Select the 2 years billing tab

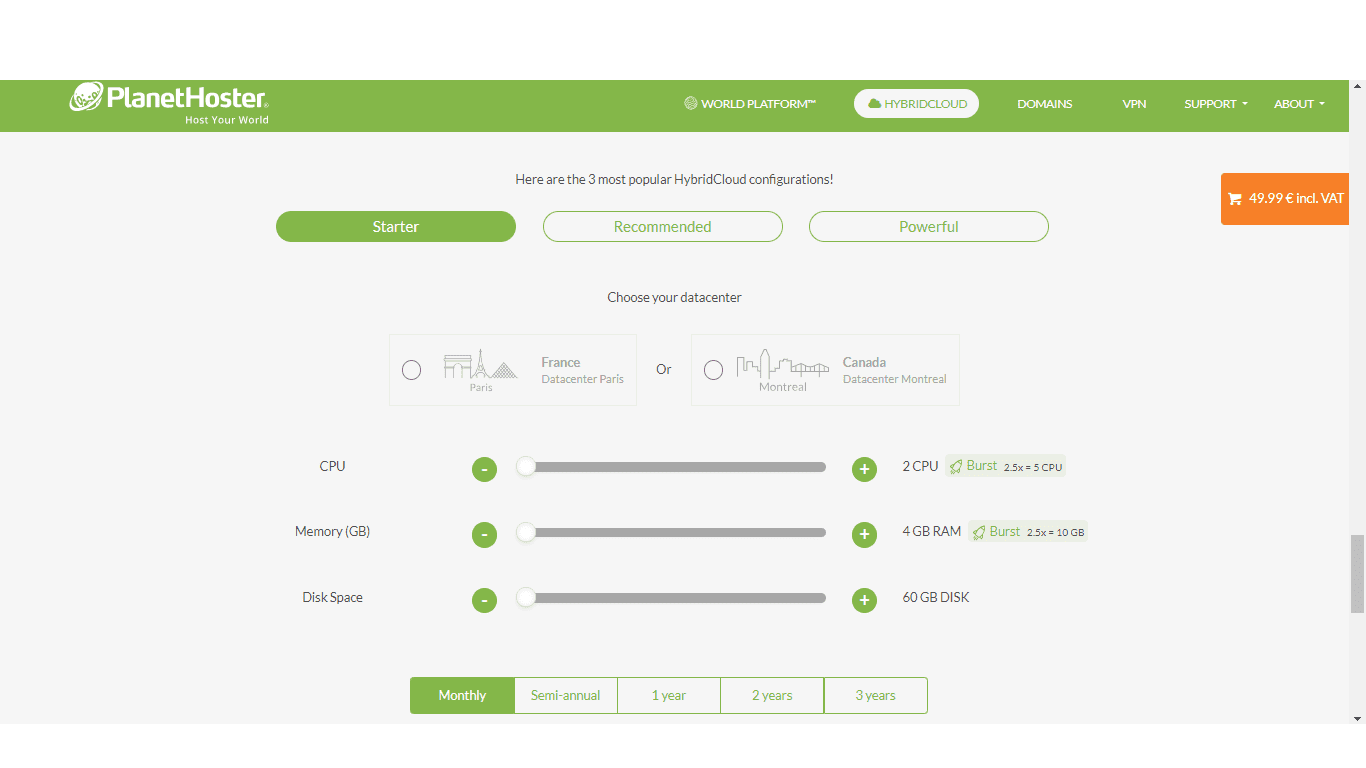tap(772, 695)
